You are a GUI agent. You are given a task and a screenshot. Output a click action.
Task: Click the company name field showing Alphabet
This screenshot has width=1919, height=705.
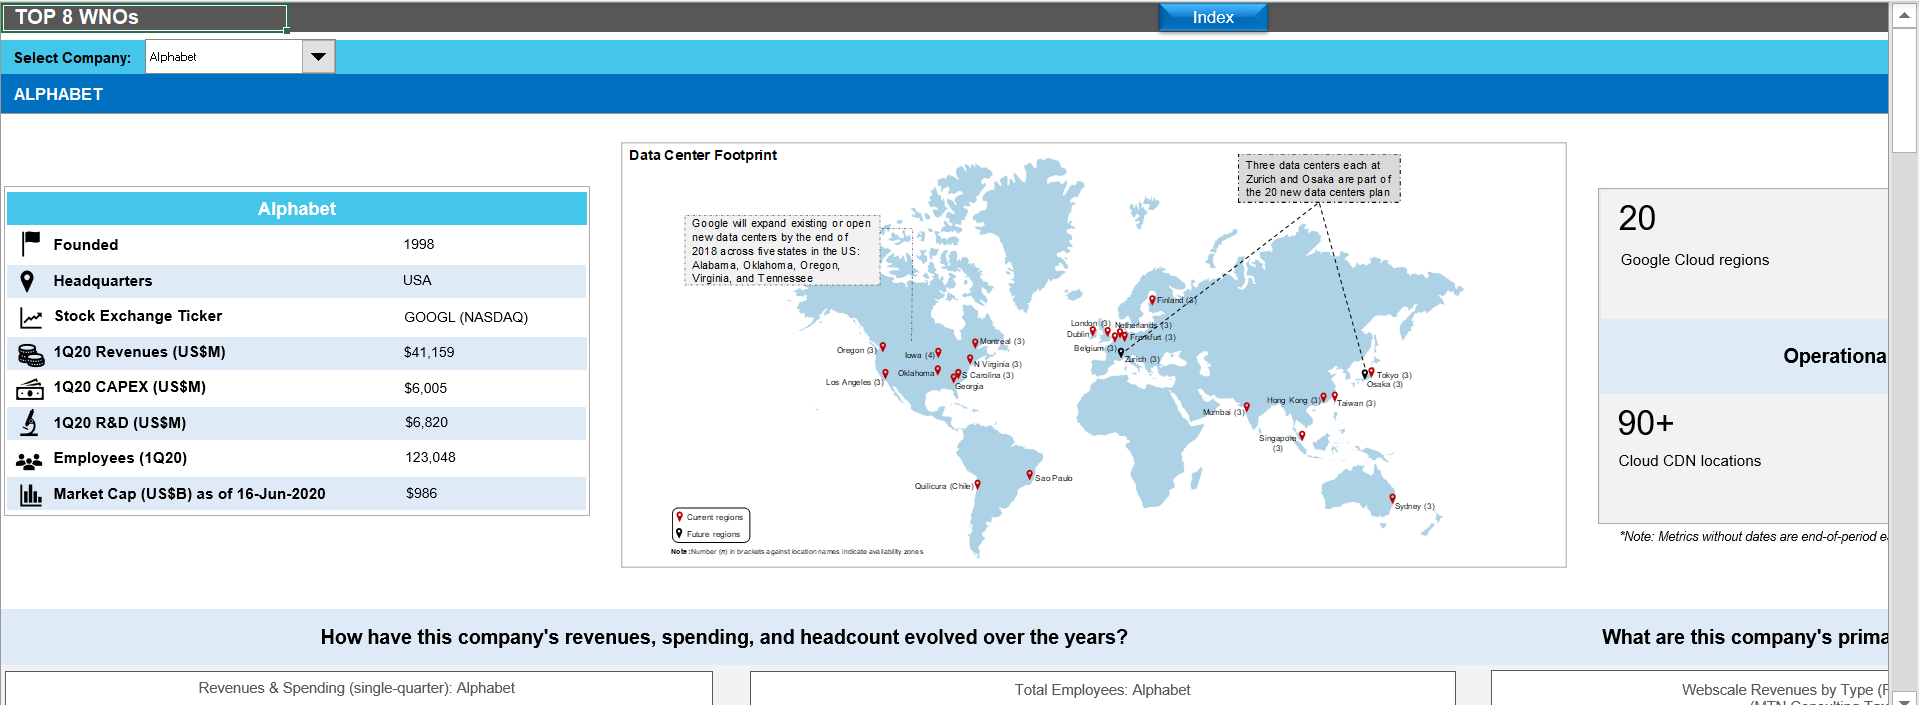click(x=224, y=57)
